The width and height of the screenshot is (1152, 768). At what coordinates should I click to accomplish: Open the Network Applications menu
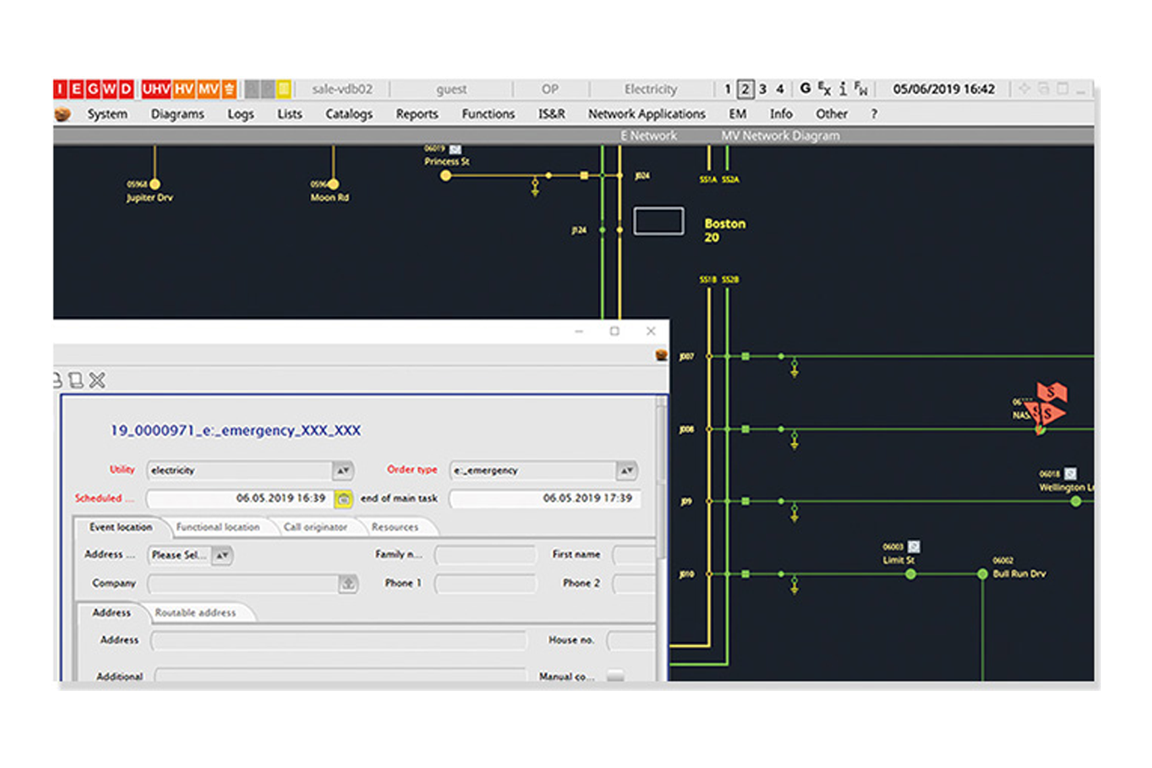click(x=647, y=114)
